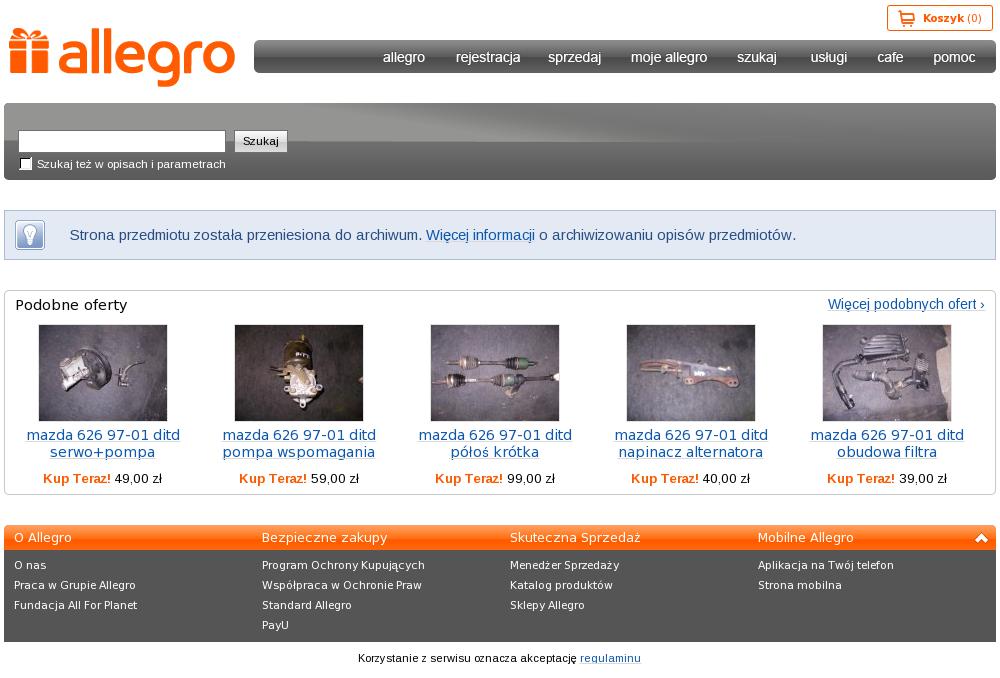Open szukaj in the top navigation
The image size is (1000, 678).
756,57
